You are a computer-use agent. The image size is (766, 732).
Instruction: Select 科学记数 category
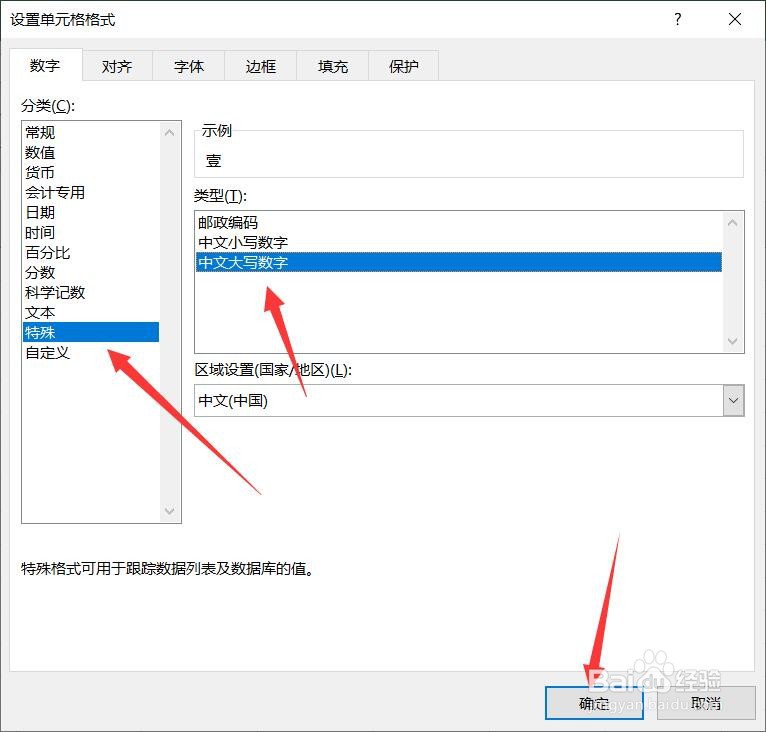91,293
